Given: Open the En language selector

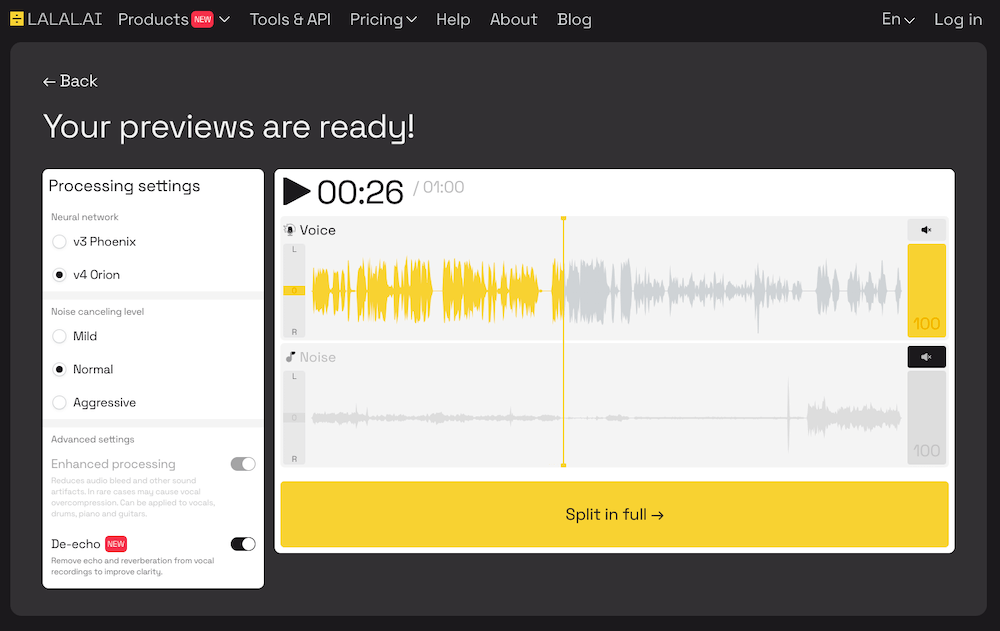Looking at the screenshot, I should click(x=898, y=19).
